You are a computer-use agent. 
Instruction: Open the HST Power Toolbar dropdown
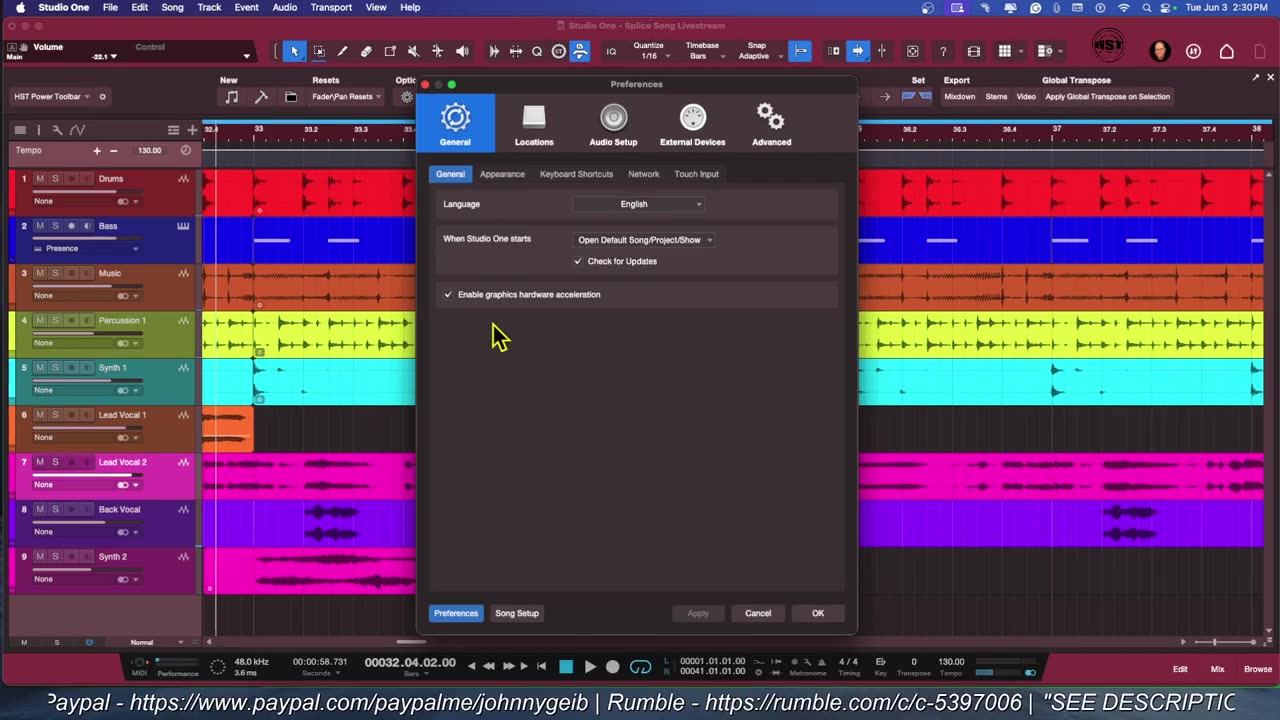click(x=52, y=97)
